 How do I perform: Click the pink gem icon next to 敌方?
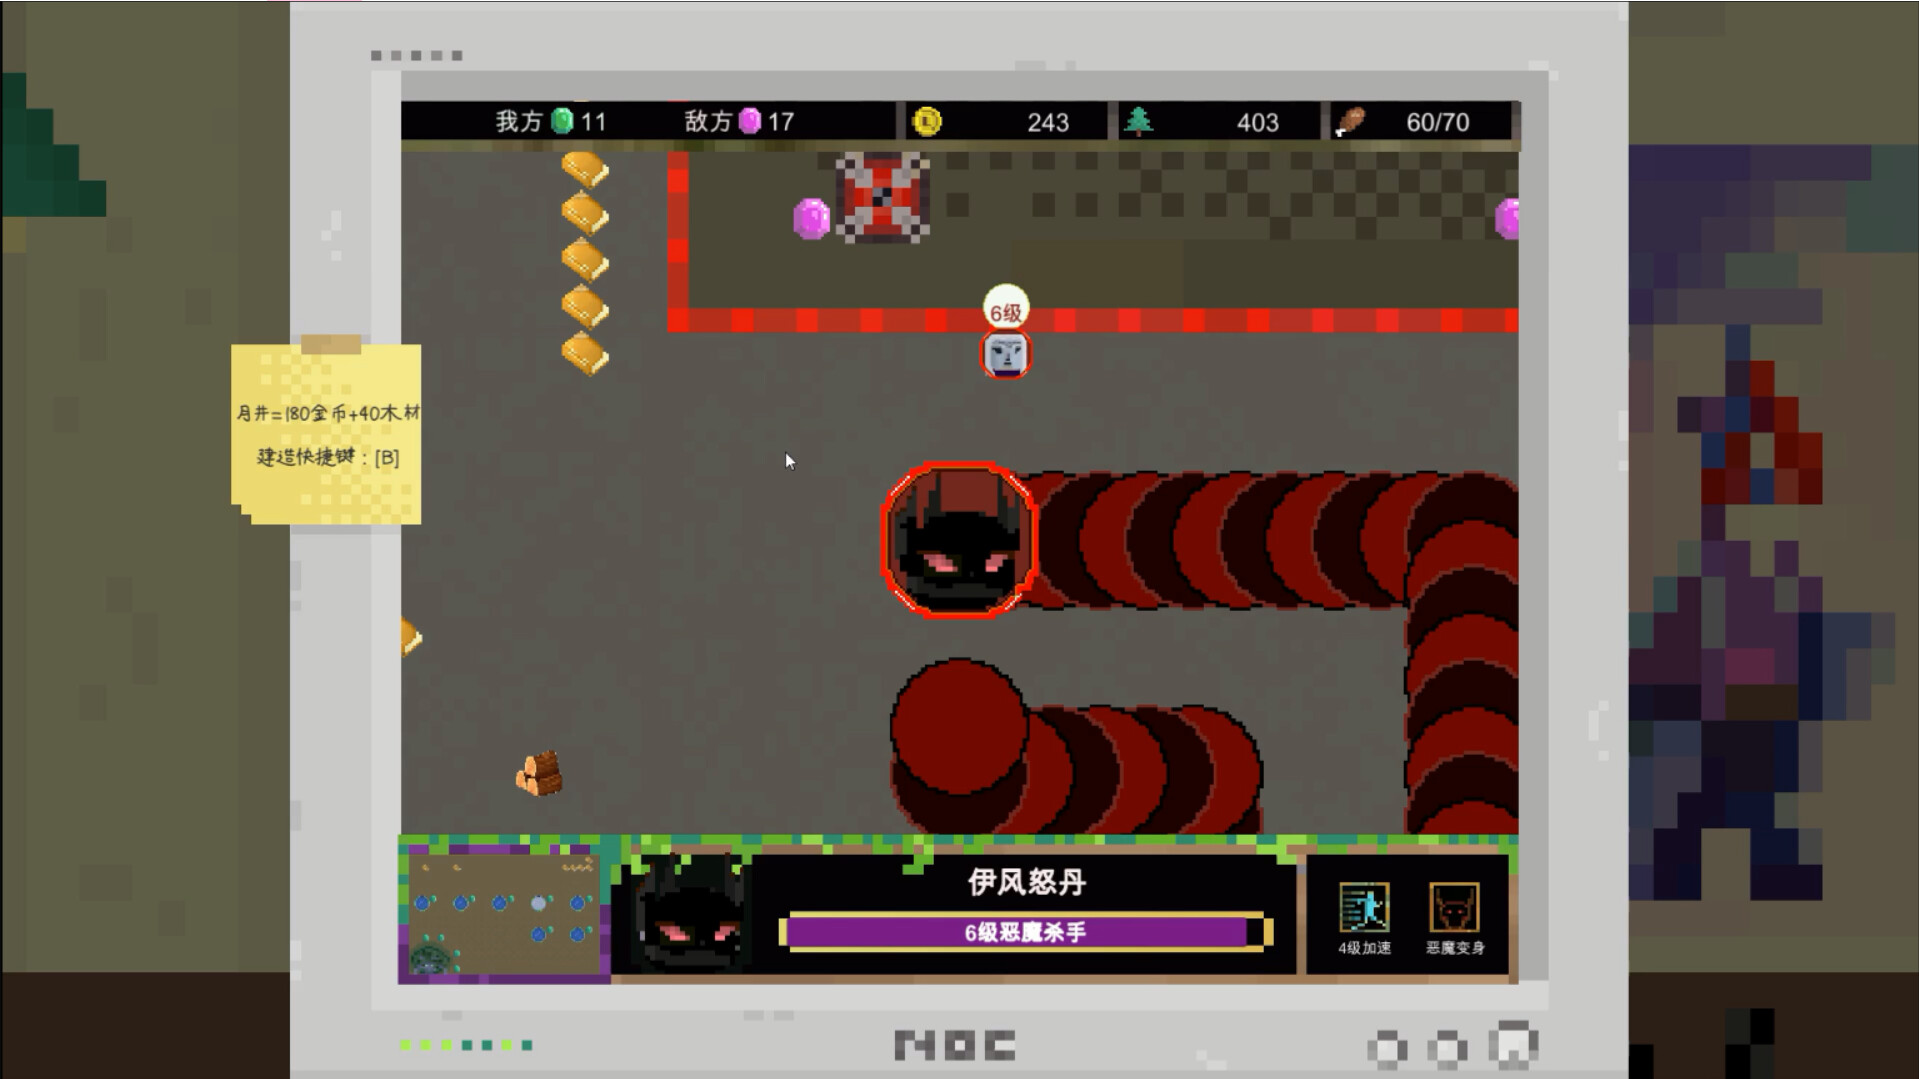748,121
